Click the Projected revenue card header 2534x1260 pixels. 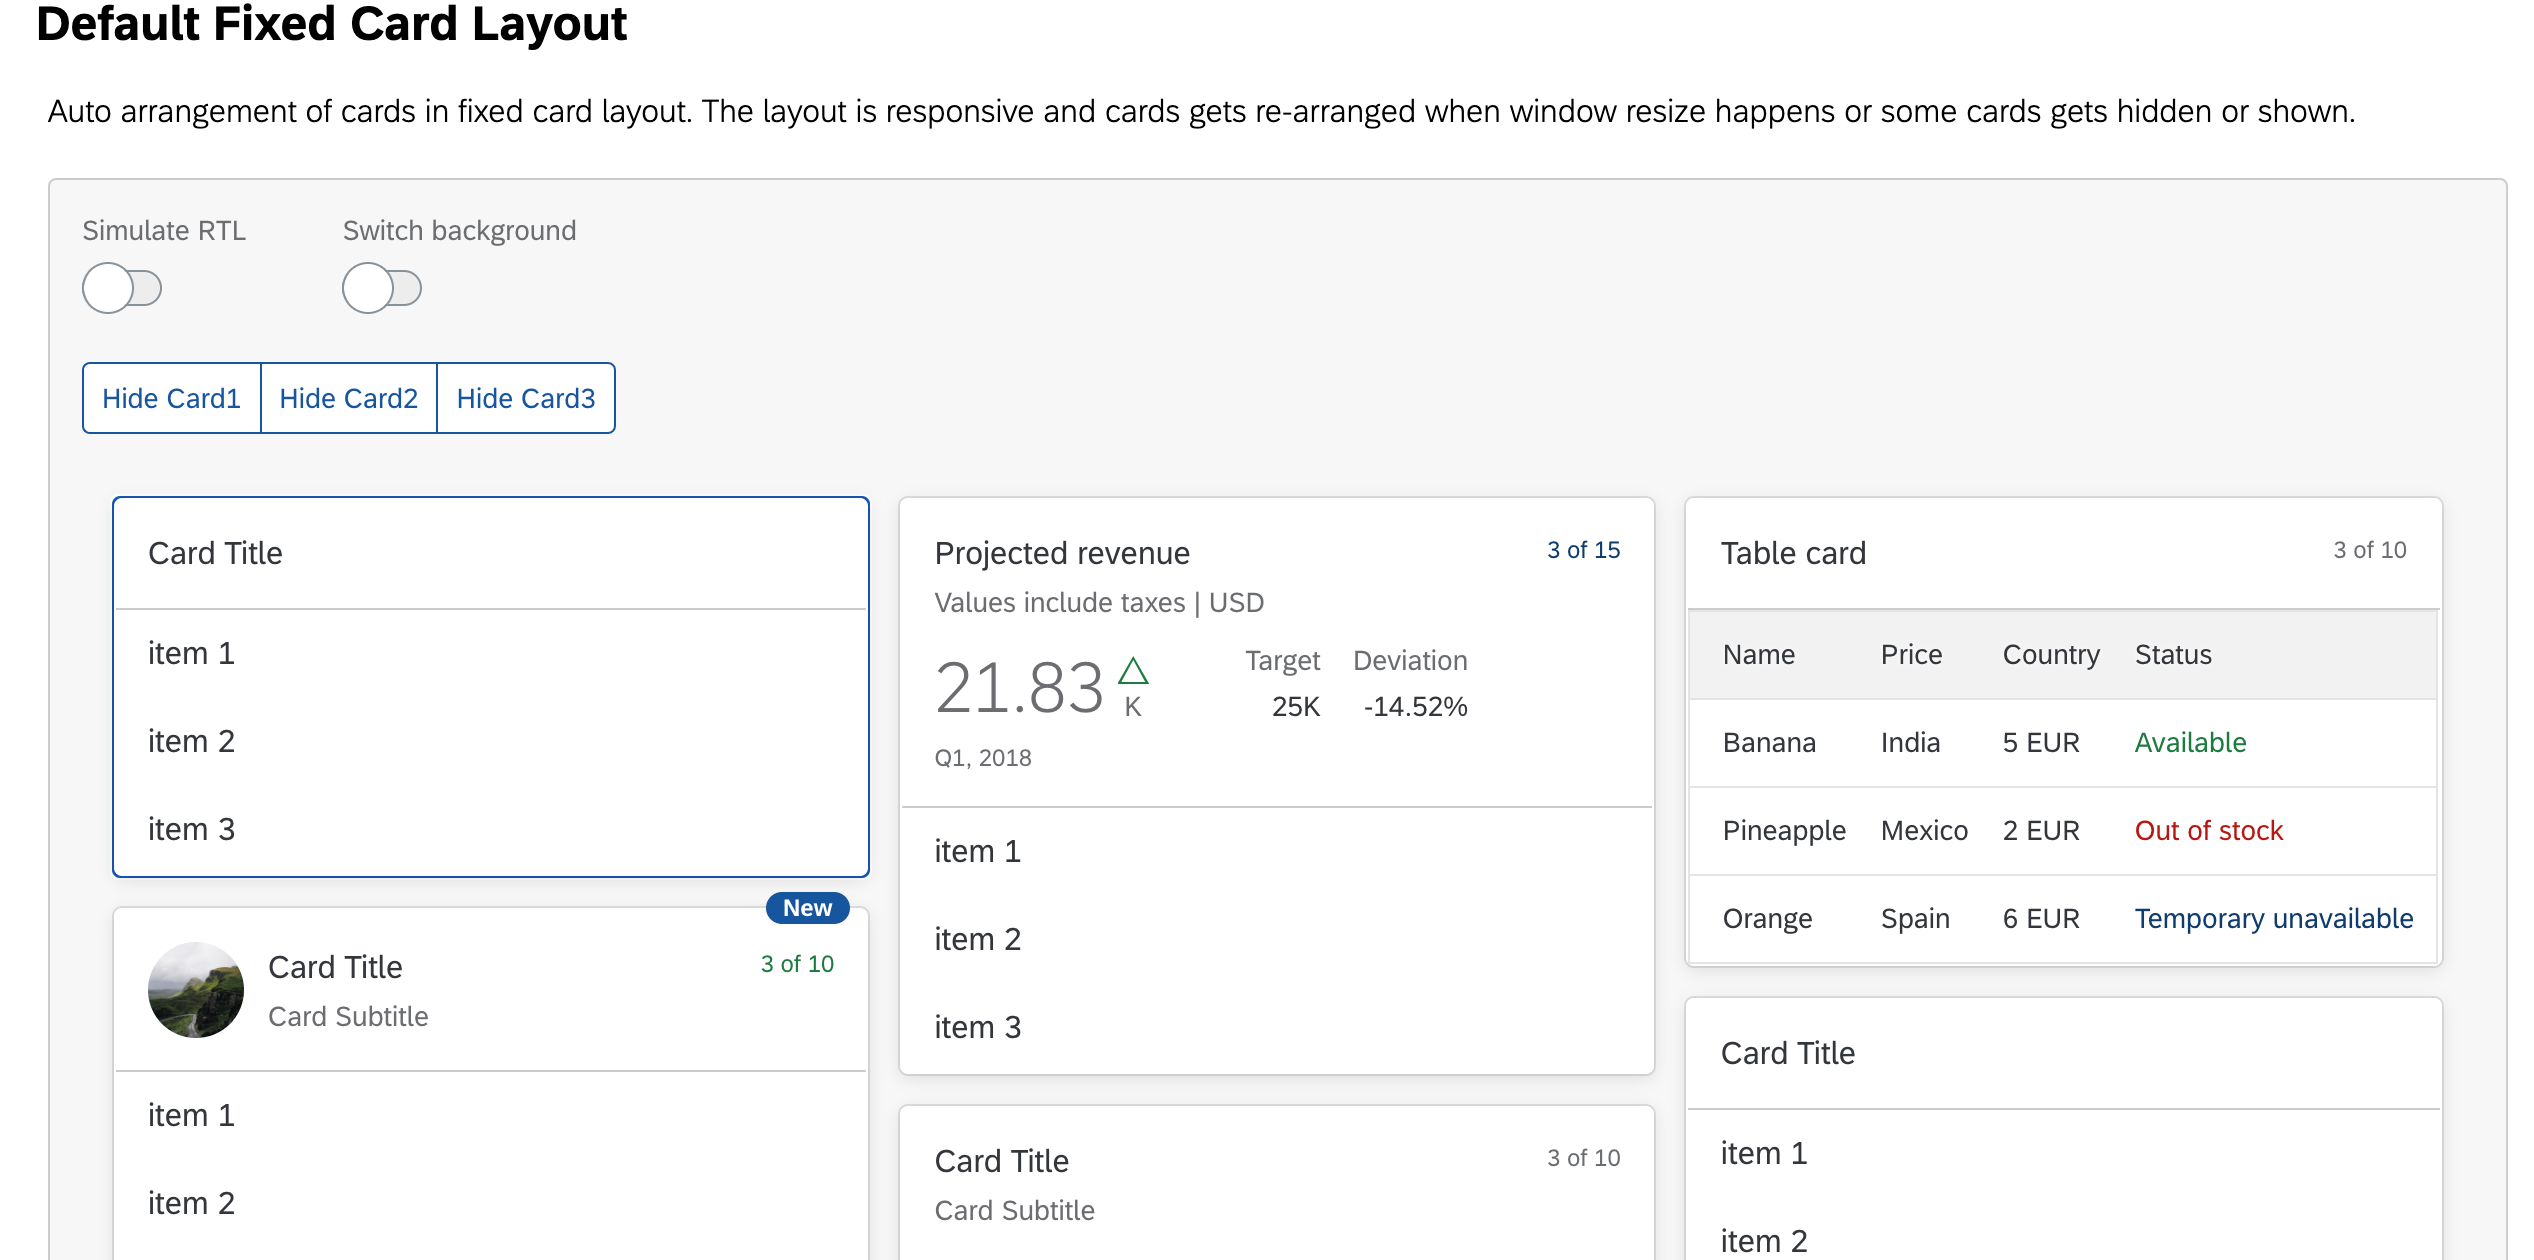[x=1062, y=552]
